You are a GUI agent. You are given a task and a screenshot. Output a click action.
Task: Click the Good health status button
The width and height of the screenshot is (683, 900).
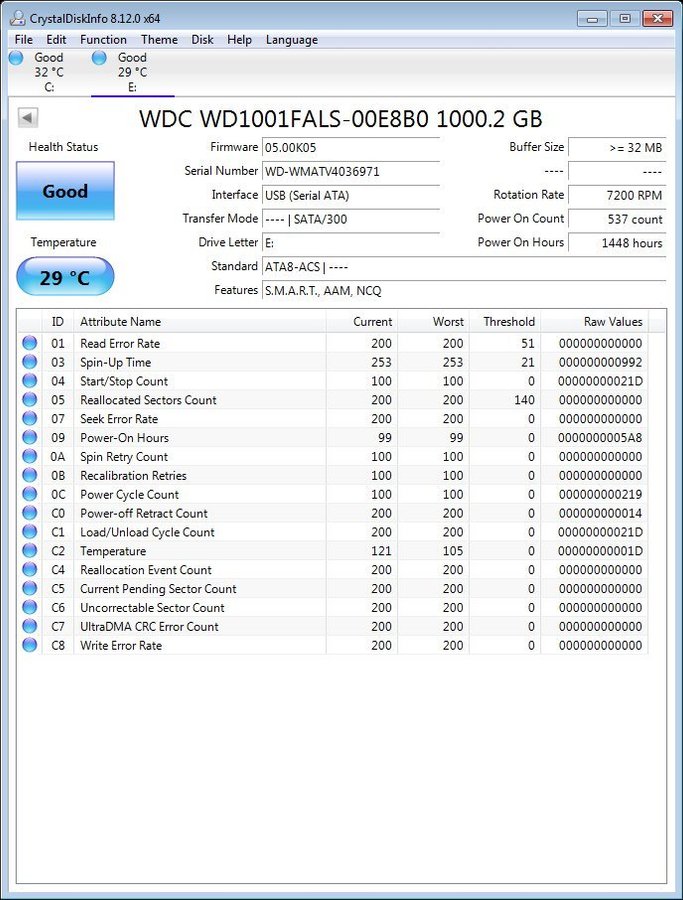(x=65, y=191)
